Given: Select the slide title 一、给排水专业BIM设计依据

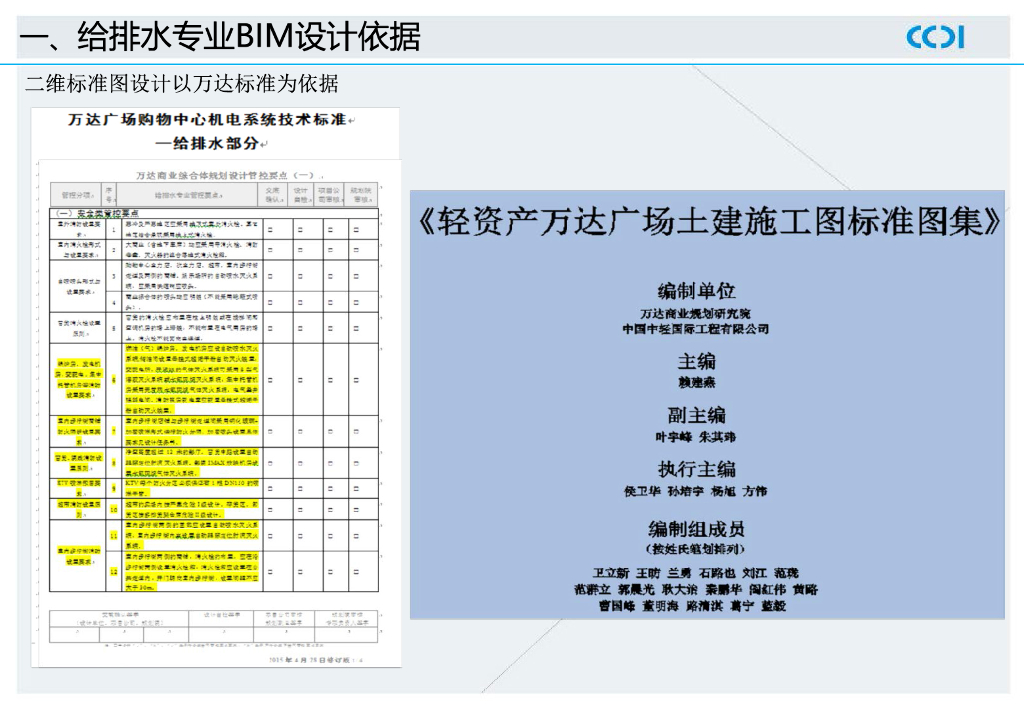Looking at the screenshot, I should [220, 37].
